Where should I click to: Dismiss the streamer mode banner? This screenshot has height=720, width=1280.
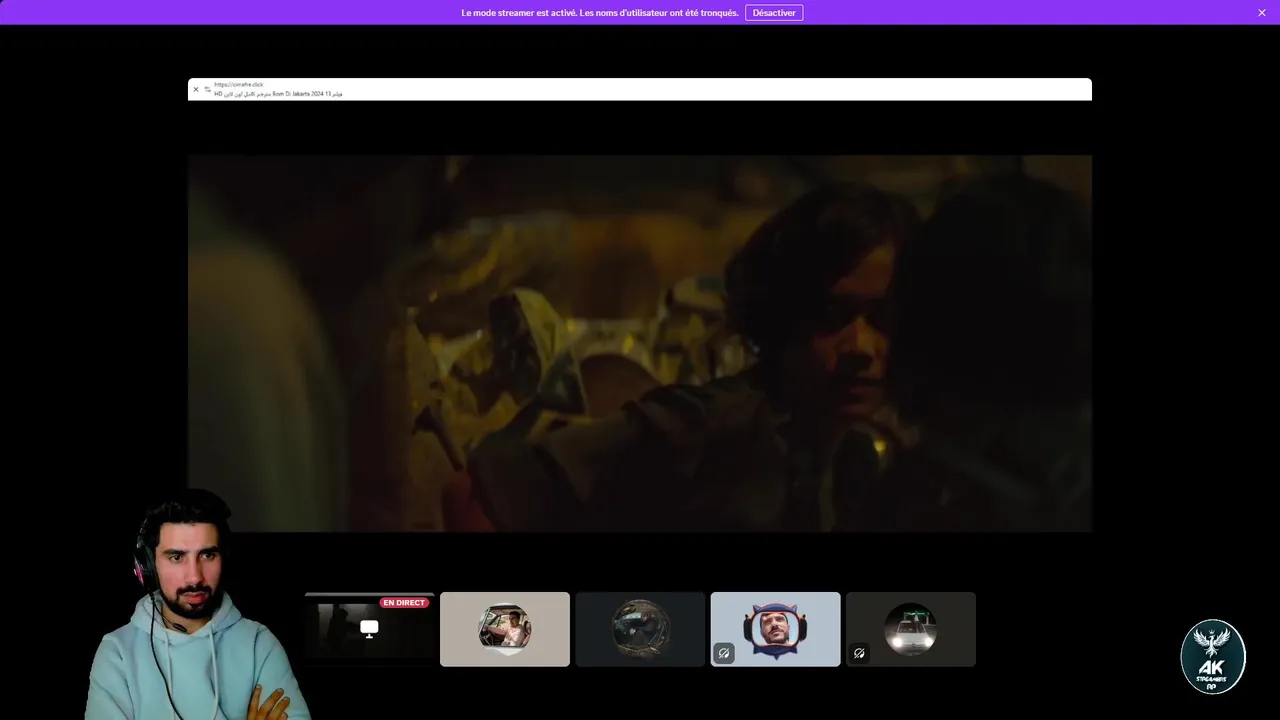[1262, 13]
